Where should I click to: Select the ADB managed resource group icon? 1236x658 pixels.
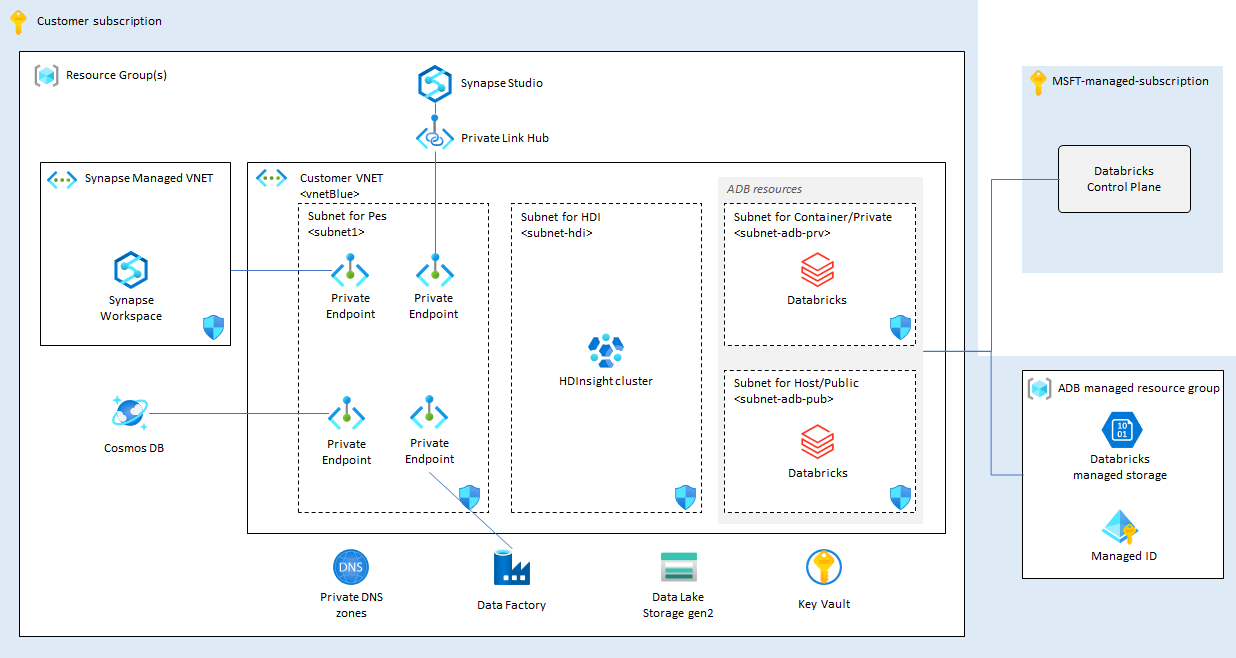(x=1040, y=388)
